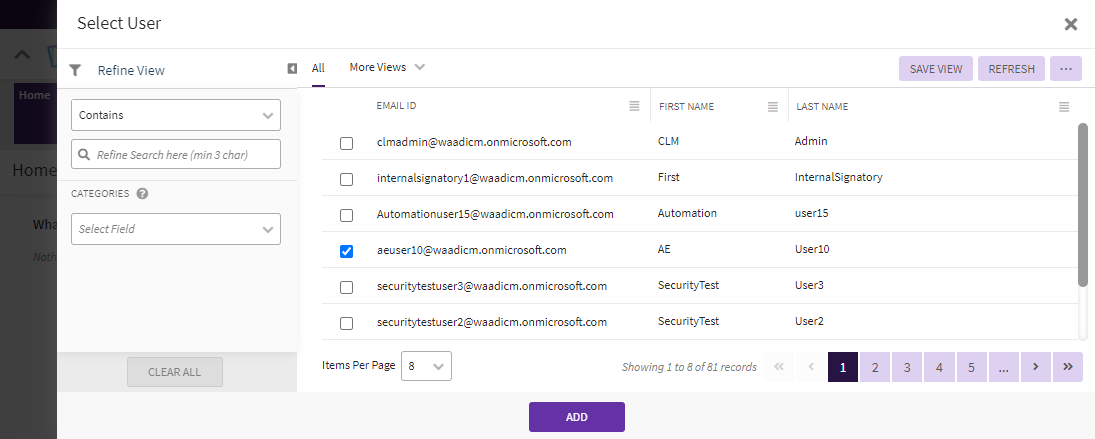The width and height of the screenshot is (1095, 439).
Task: Open the more options ellipsis button
Action: (x=1066, y=69)
